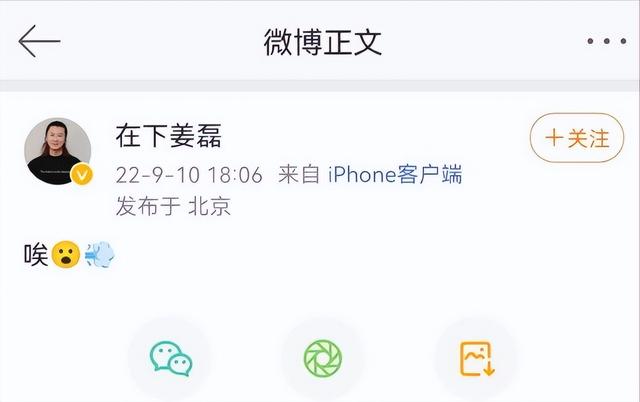
Task: Open the iPhone客户端 source link
Action: click(395, 175)
